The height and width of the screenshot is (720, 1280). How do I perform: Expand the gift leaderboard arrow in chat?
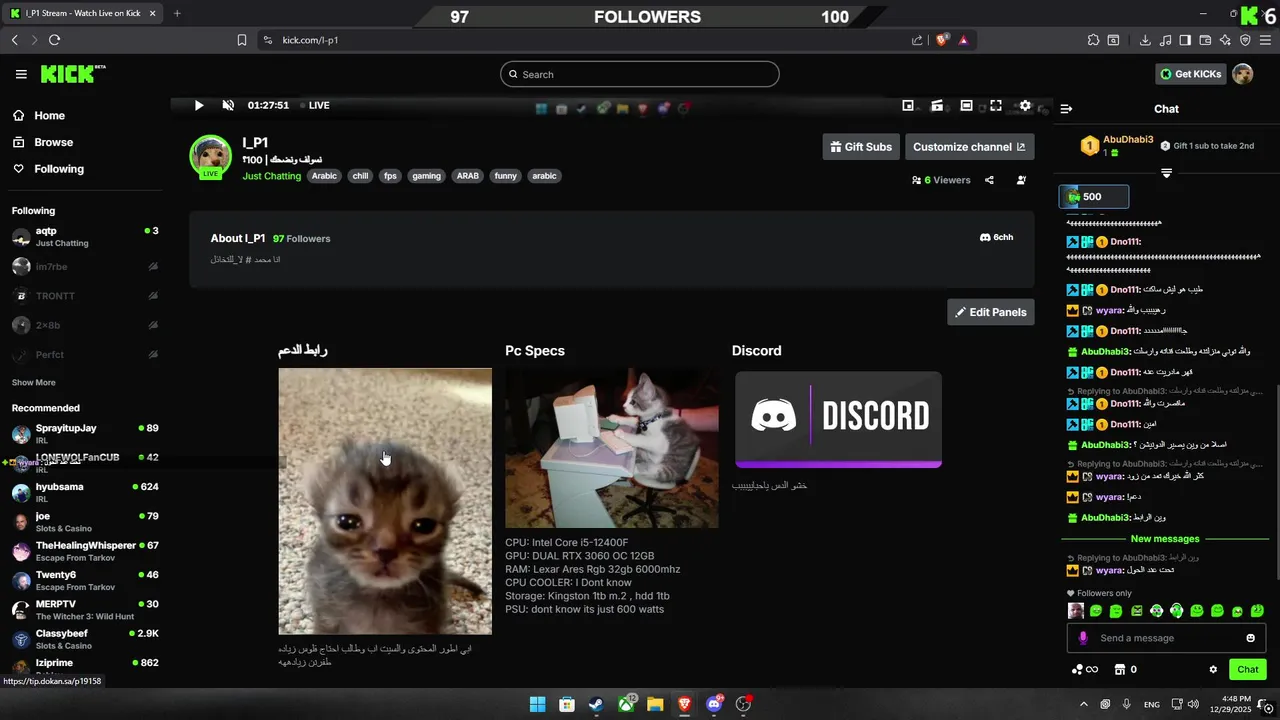coord(1166,173)
